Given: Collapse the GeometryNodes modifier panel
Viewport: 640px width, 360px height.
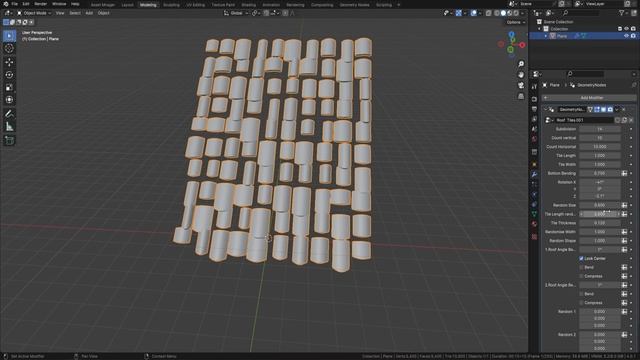Looking at the screenshot, I should click(x=545, y=109).
